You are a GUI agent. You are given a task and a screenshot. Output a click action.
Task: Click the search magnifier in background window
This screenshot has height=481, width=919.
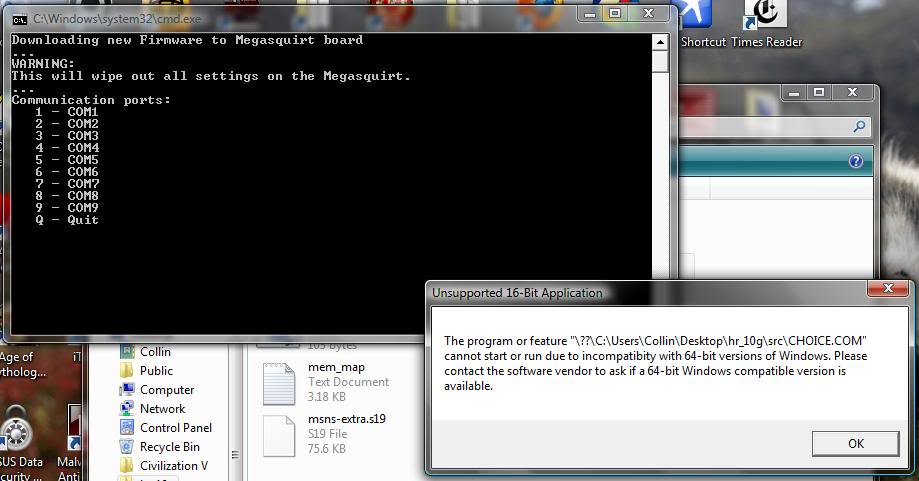tap(859, 126)
